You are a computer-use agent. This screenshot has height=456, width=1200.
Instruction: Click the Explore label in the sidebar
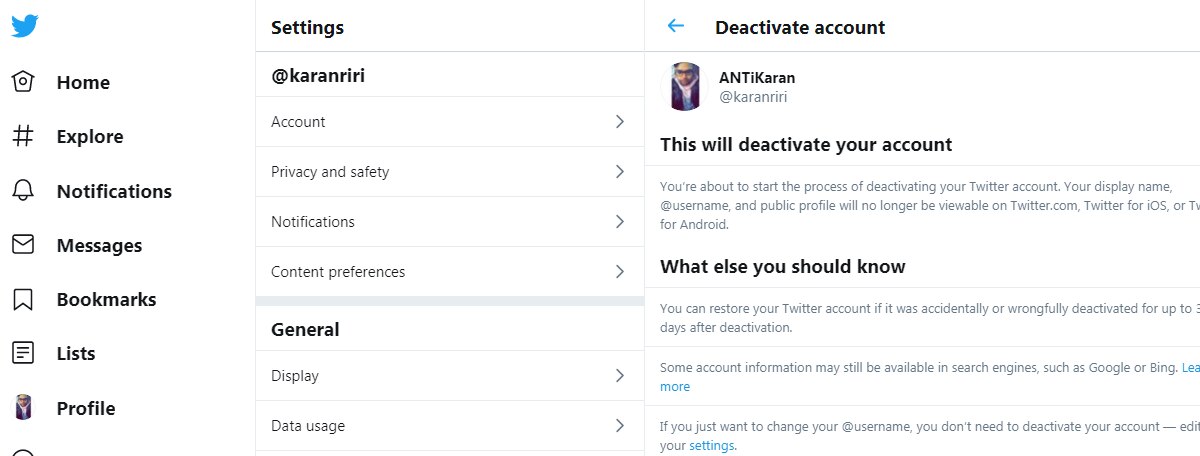click(90, 137)
